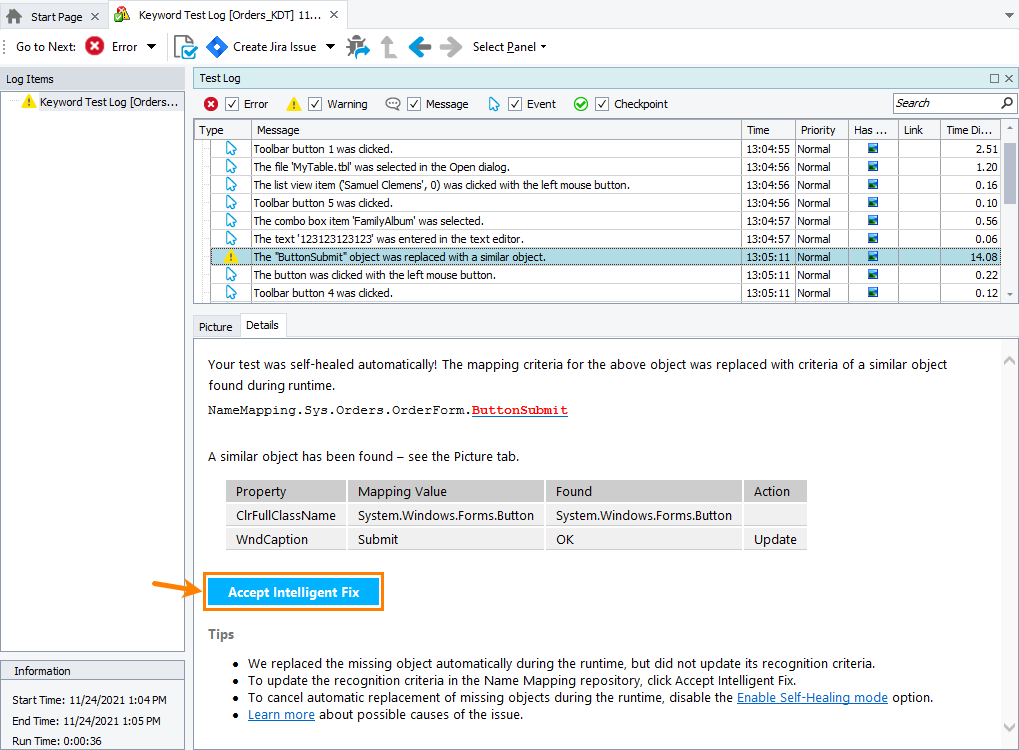Open the Enable Self-Healing mode link

click(x=812, y=697)
